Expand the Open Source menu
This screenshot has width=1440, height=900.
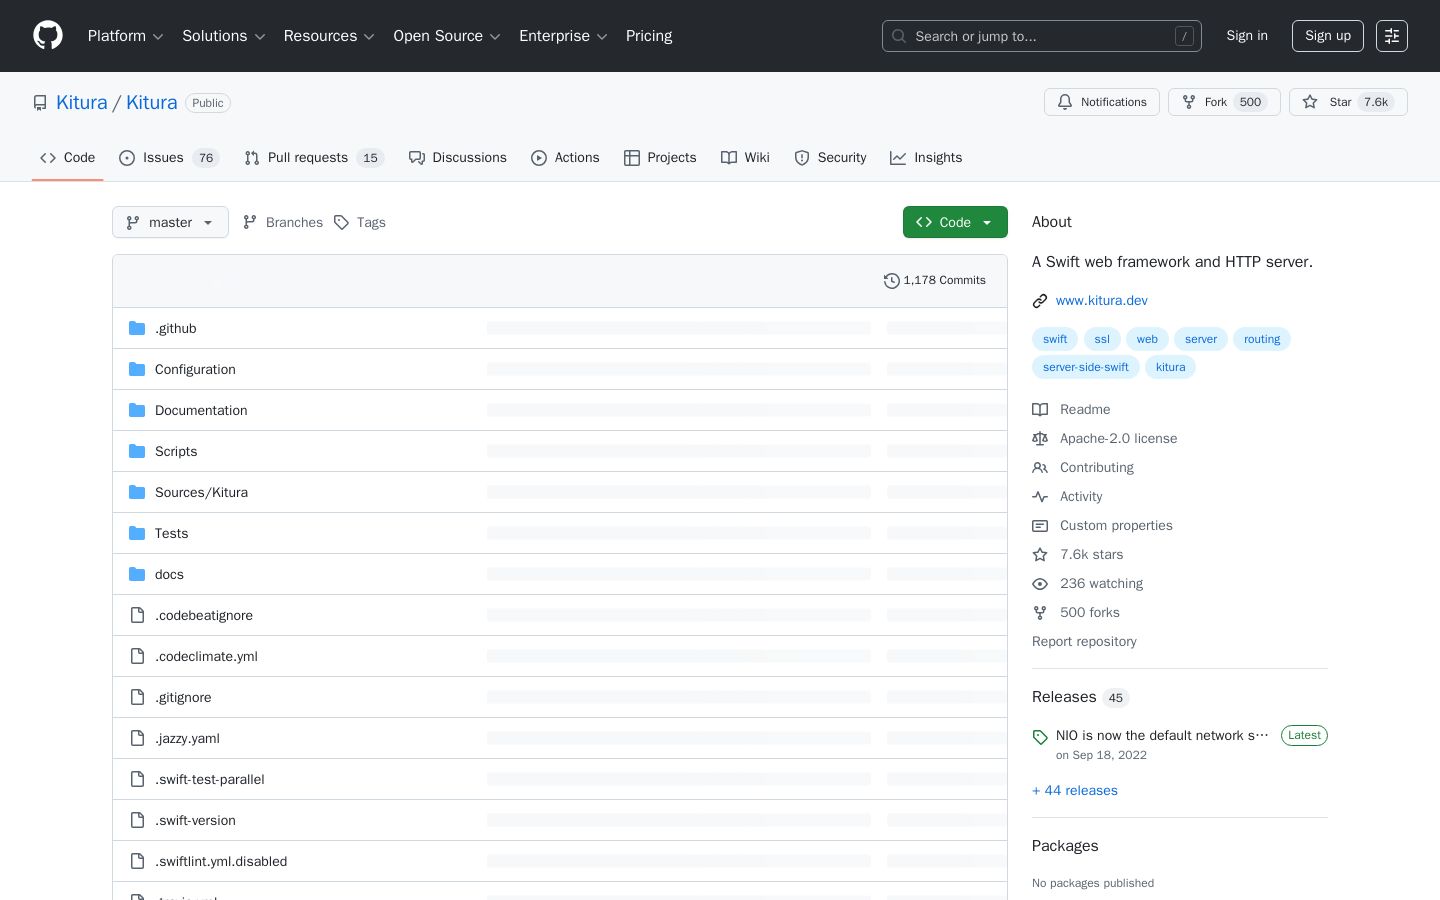[447, 36]
